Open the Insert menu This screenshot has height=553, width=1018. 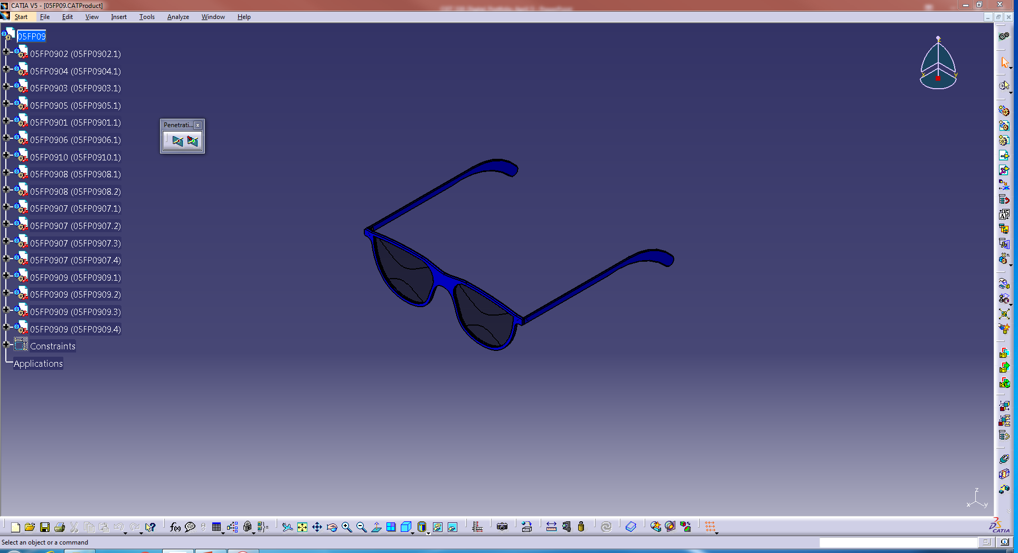[118, 17]
